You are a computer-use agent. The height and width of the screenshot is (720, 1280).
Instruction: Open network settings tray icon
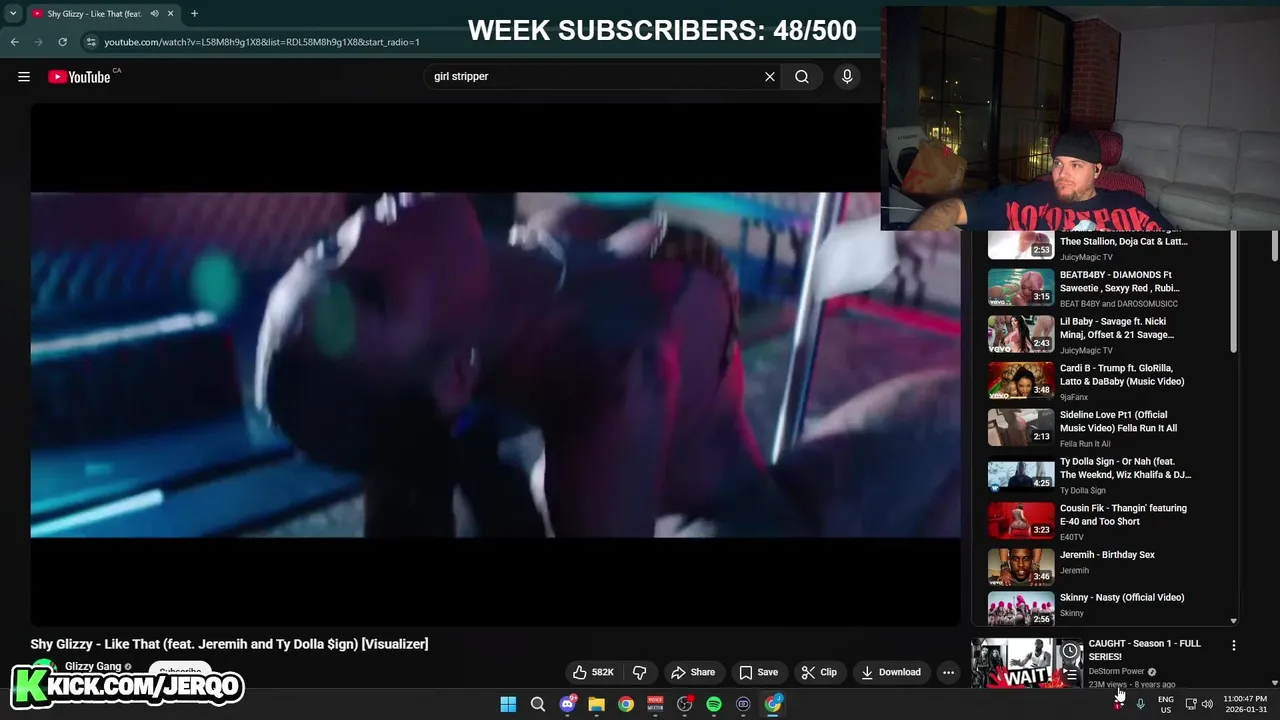pos(1190,704)
